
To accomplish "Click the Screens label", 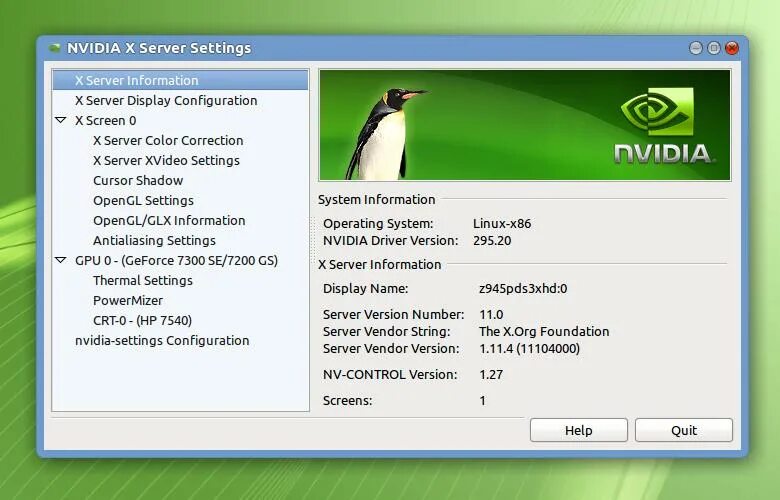I will [x=347, y=400].
